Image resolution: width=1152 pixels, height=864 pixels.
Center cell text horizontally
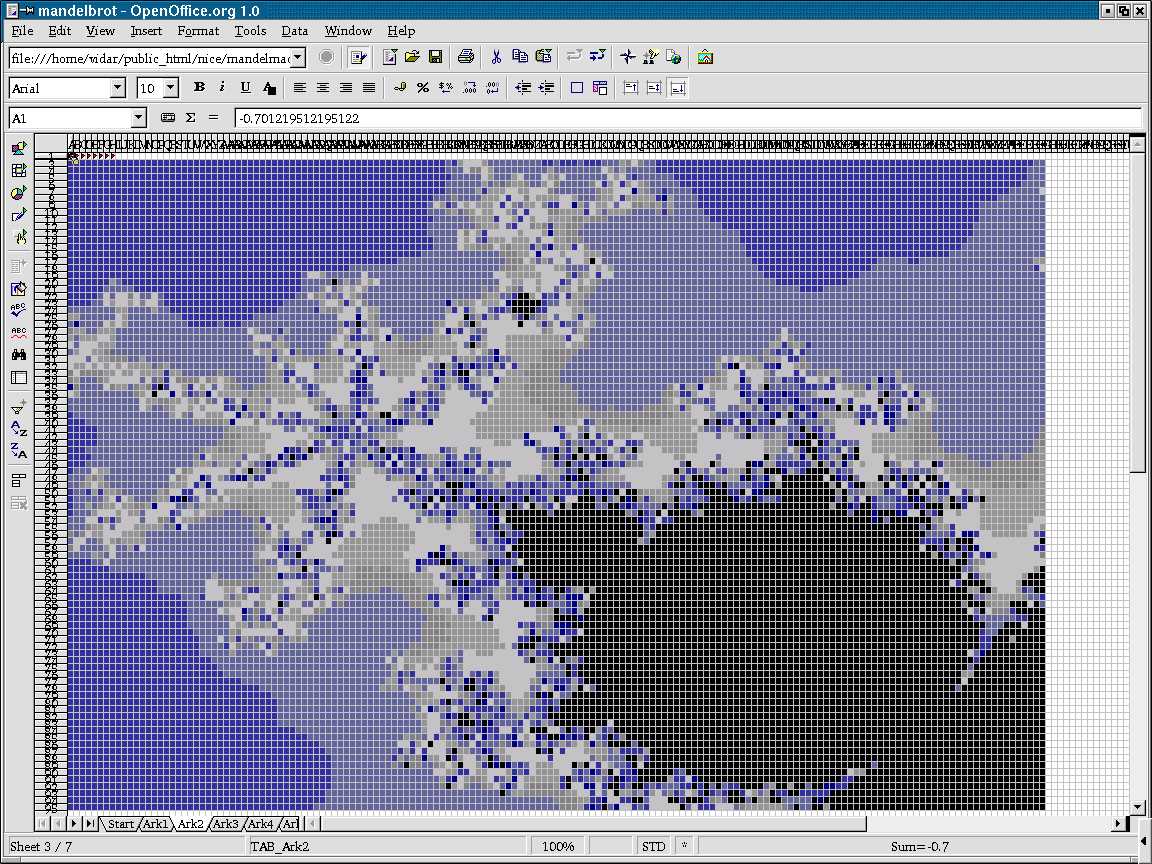click(x=323, y=87)
